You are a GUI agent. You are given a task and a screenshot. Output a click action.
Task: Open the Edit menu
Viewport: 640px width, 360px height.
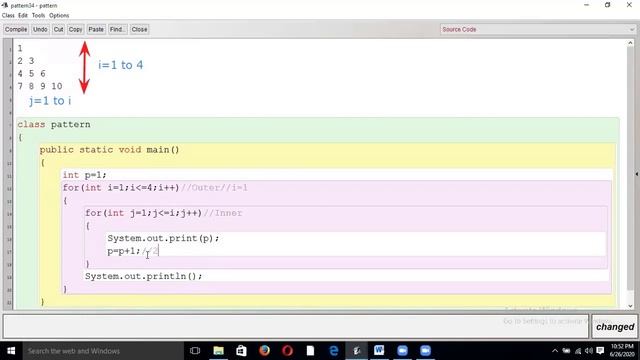coord(23,16)
